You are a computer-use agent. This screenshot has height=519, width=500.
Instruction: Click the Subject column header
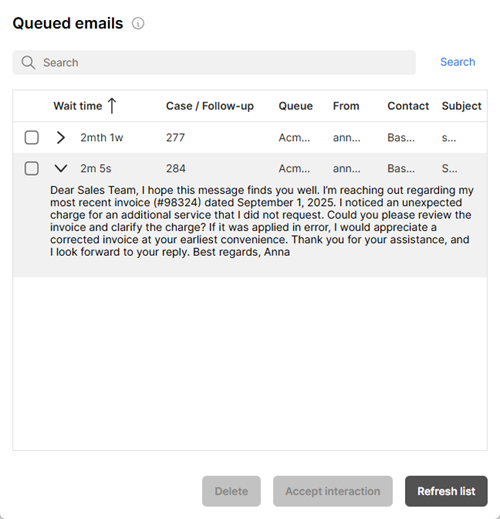pos(461,106)
